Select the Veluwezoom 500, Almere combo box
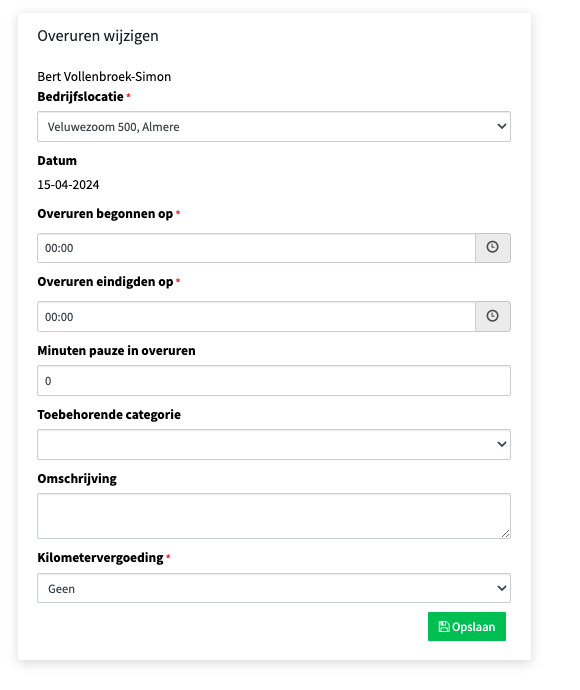This screenshot has height=690, width=580. [274, 127]
